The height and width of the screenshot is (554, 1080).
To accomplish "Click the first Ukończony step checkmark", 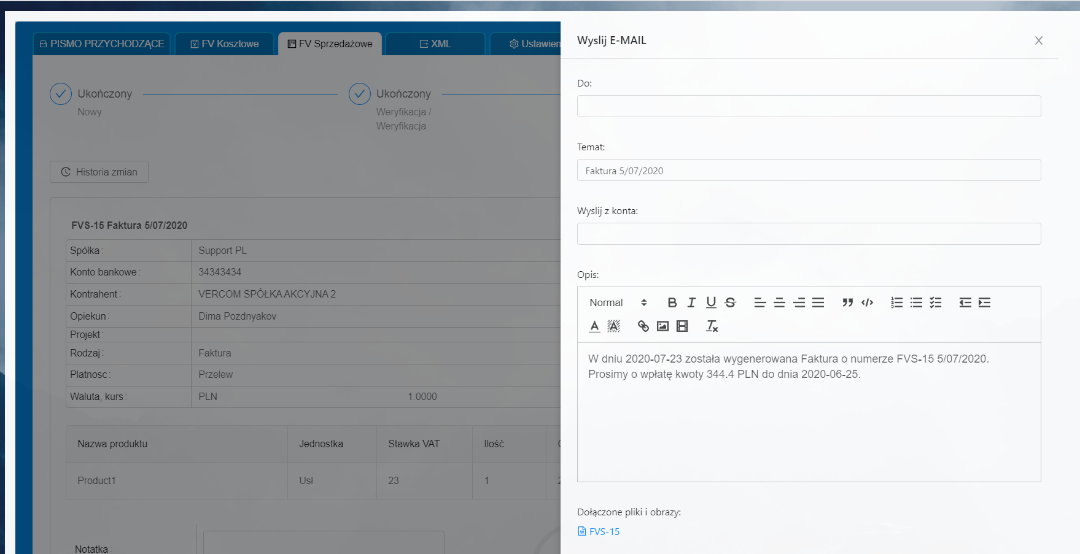I will [61, 94].
